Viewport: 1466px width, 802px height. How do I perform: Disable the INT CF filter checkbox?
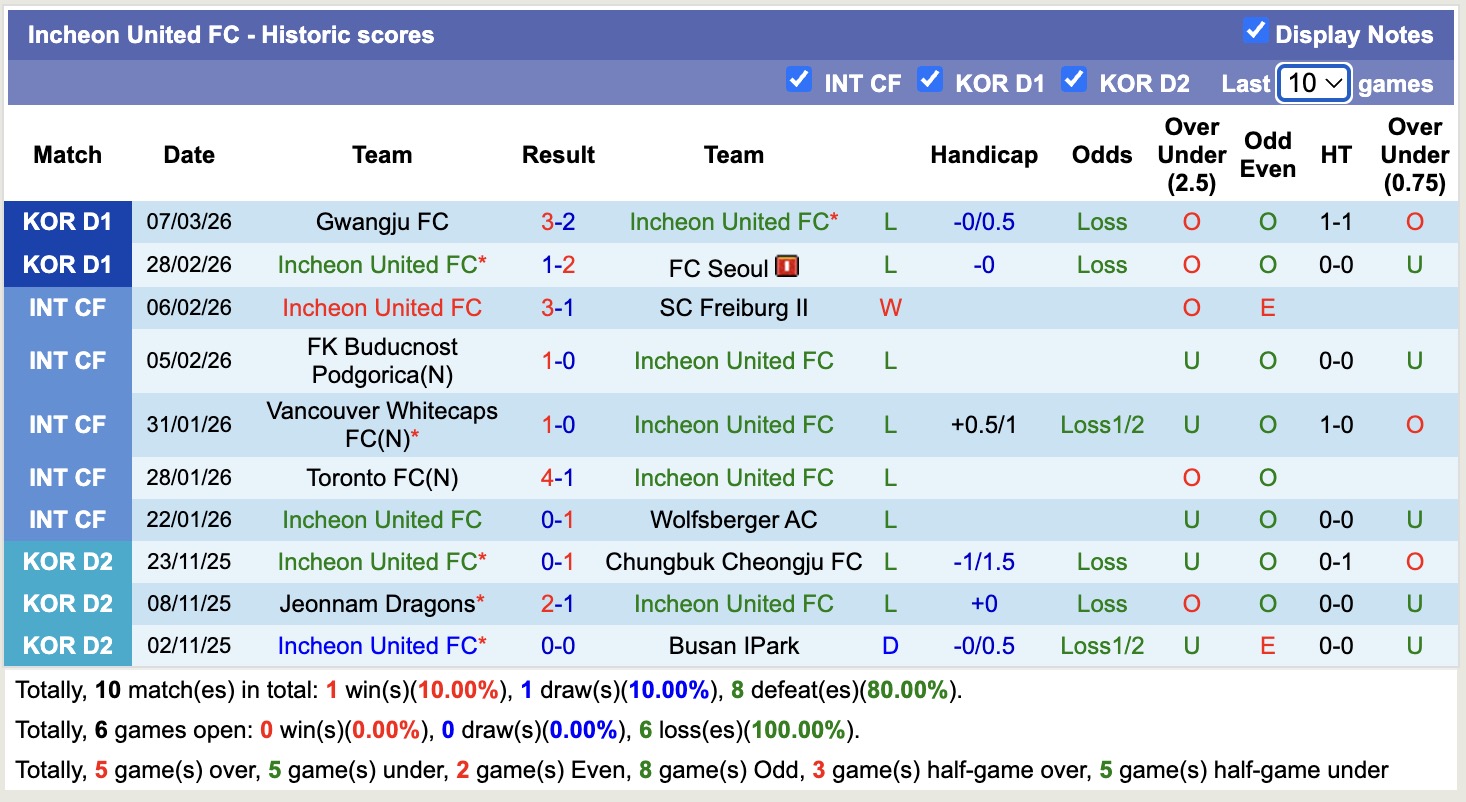coord(799,81)
